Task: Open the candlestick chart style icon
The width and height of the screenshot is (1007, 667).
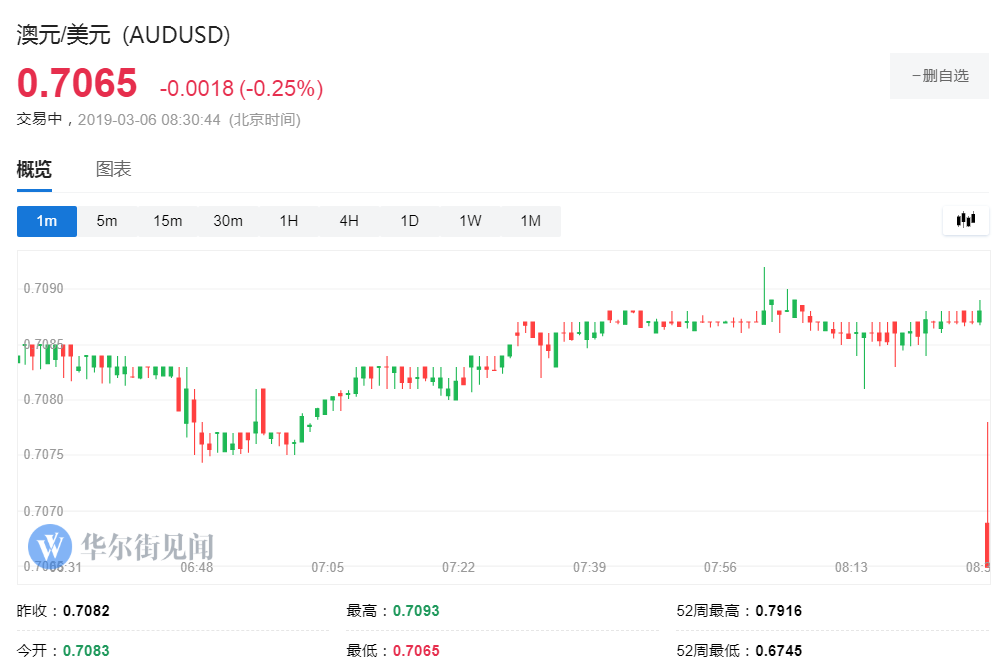Action: 964,220
